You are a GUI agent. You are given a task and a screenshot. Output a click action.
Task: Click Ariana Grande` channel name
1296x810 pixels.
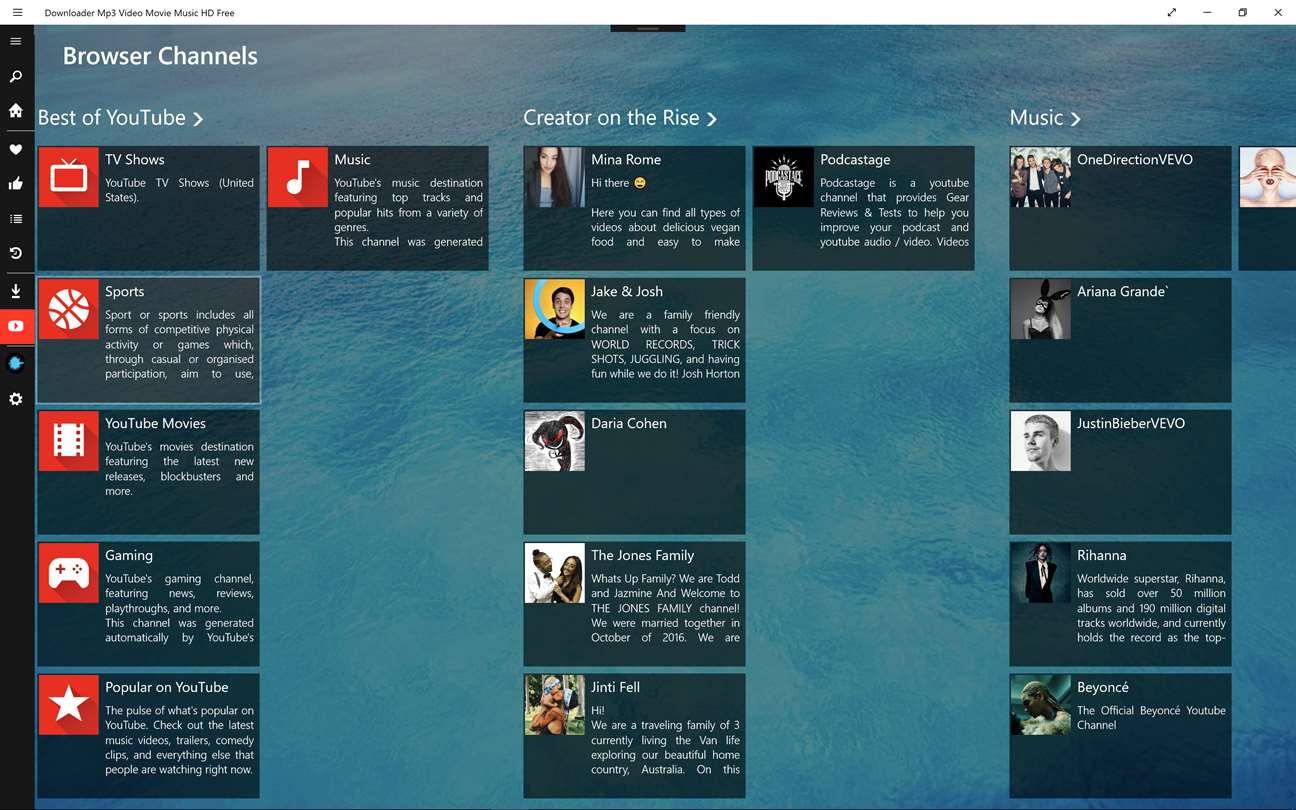[1123, 292]
